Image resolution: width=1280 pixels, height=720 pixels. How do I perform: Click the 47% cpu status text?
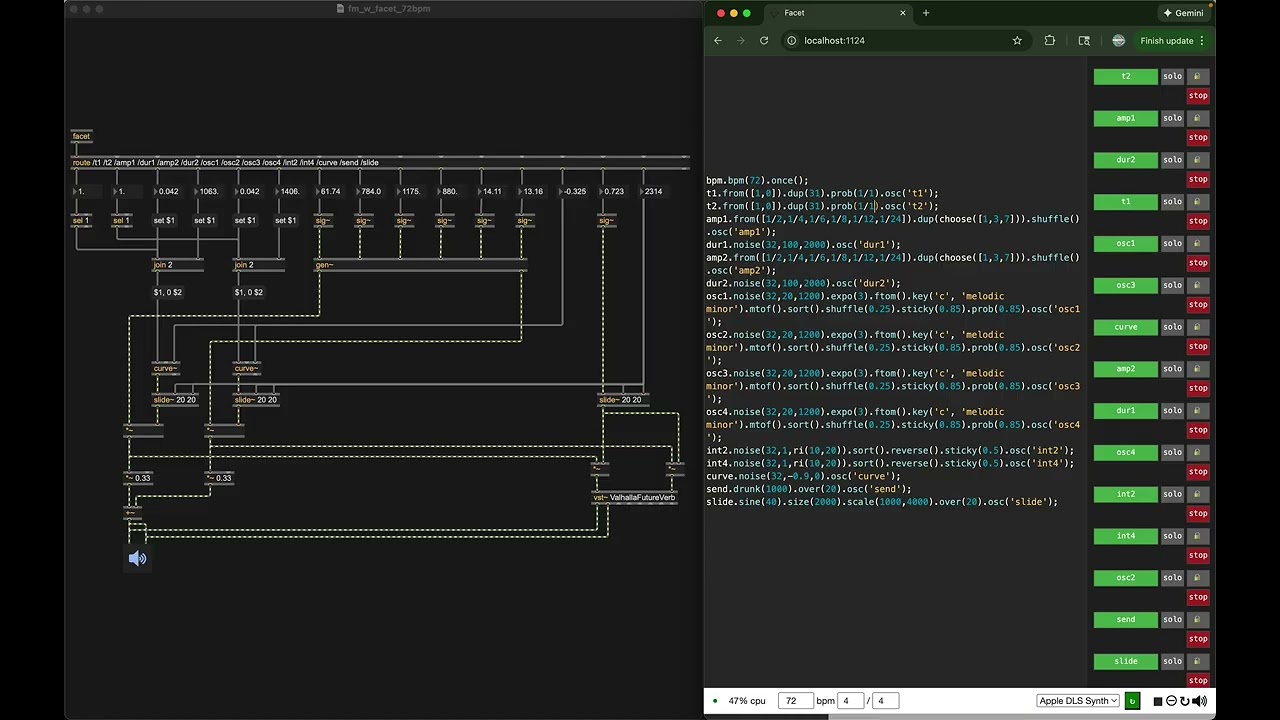747,701
